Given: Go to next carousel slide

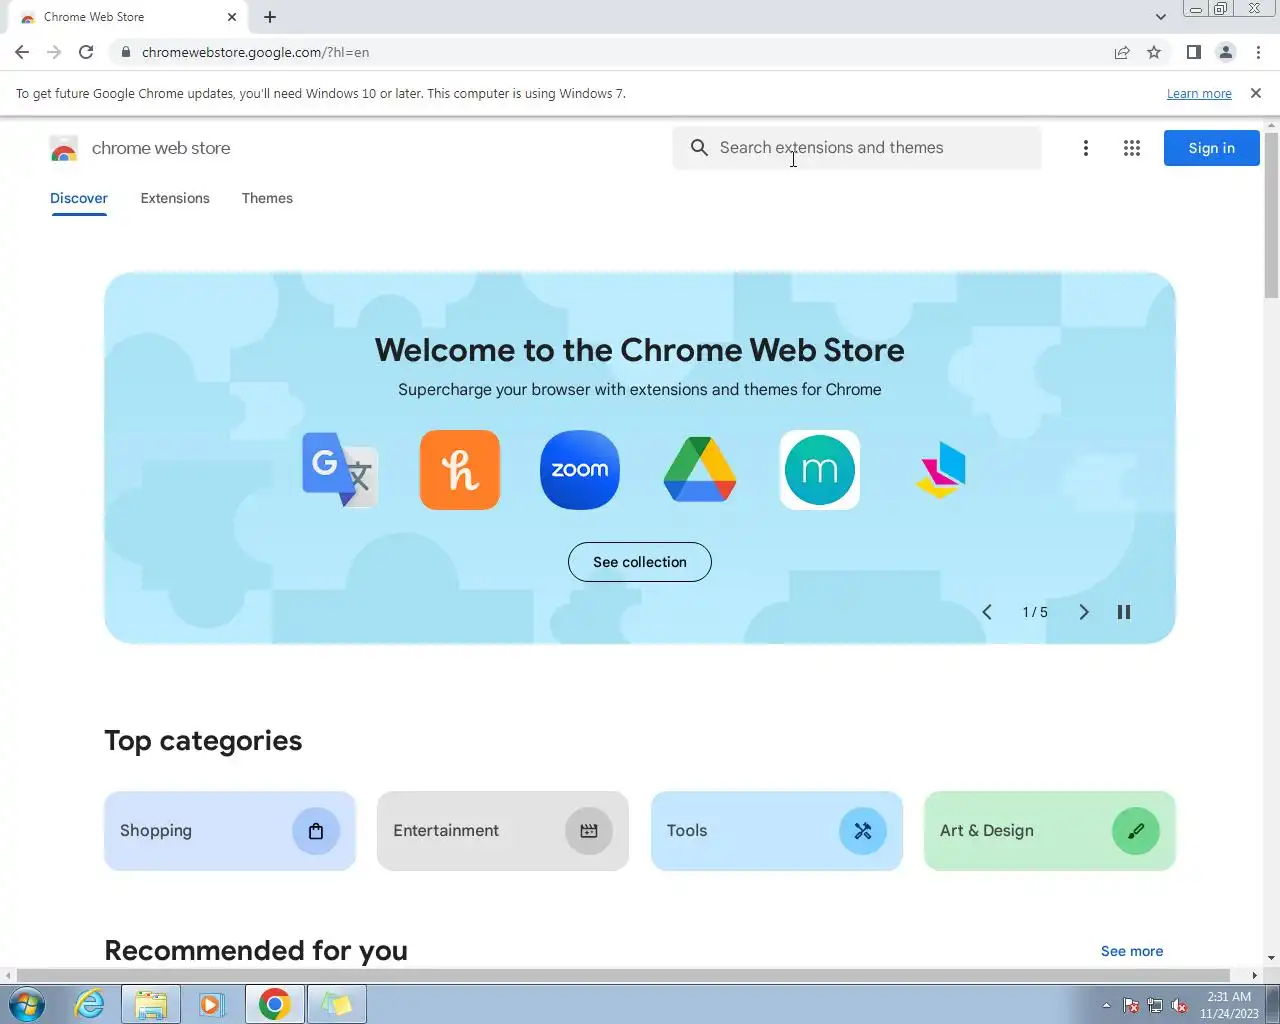Looking at the screenshot, I should 1083,612.
